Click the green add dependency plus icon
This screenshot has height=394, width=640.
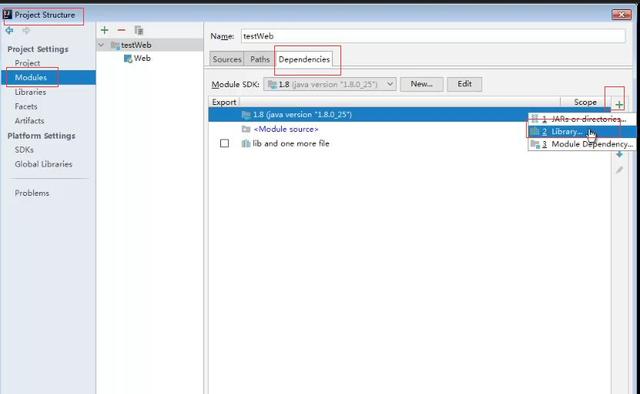[x=619, y=105]
